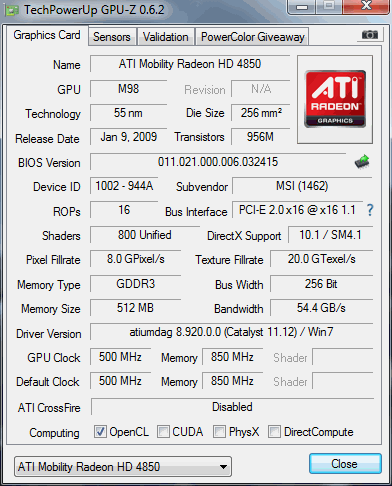Image resolution: width=392 pixels, height=486 pixels.
Task: Click the Bus Width field 256 Bit
Action: 321,284
